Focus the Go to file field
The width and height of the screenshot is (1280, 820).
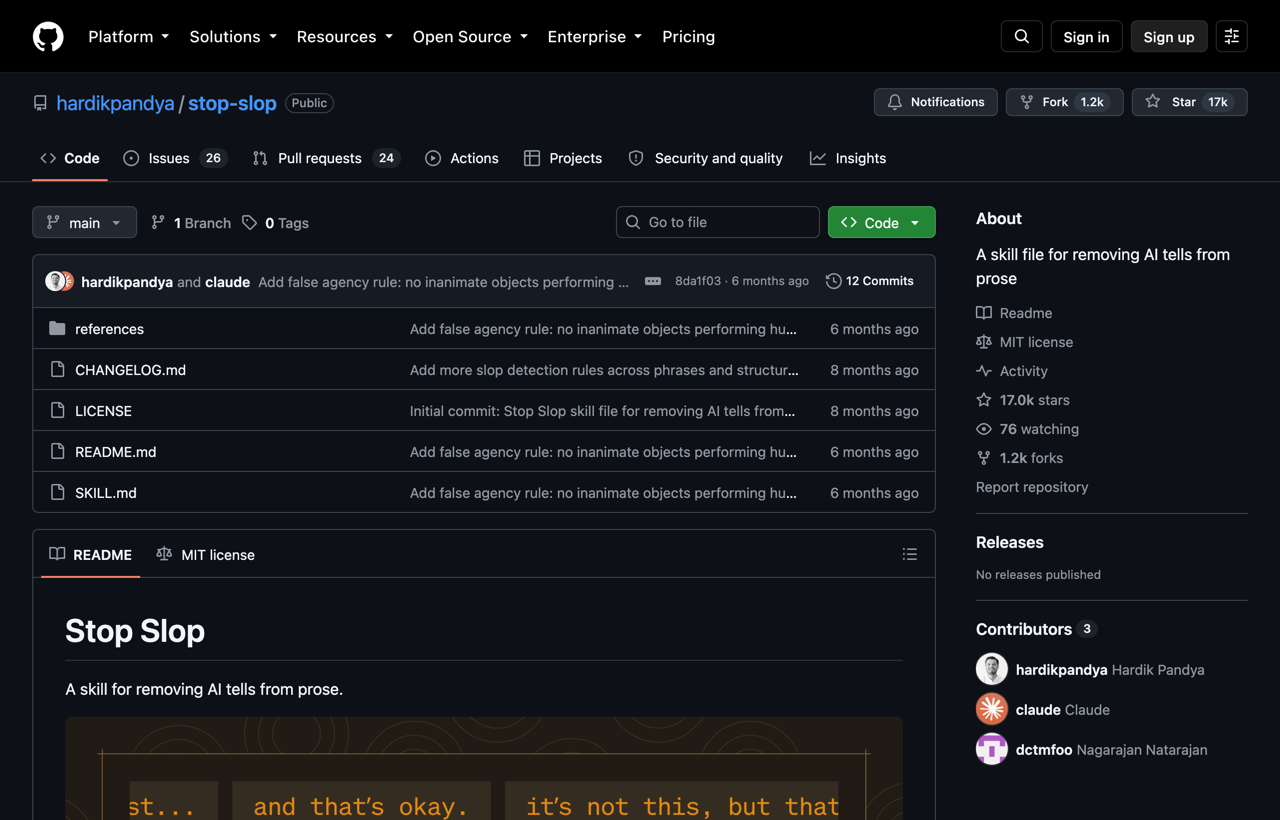(x=718, y=222)
